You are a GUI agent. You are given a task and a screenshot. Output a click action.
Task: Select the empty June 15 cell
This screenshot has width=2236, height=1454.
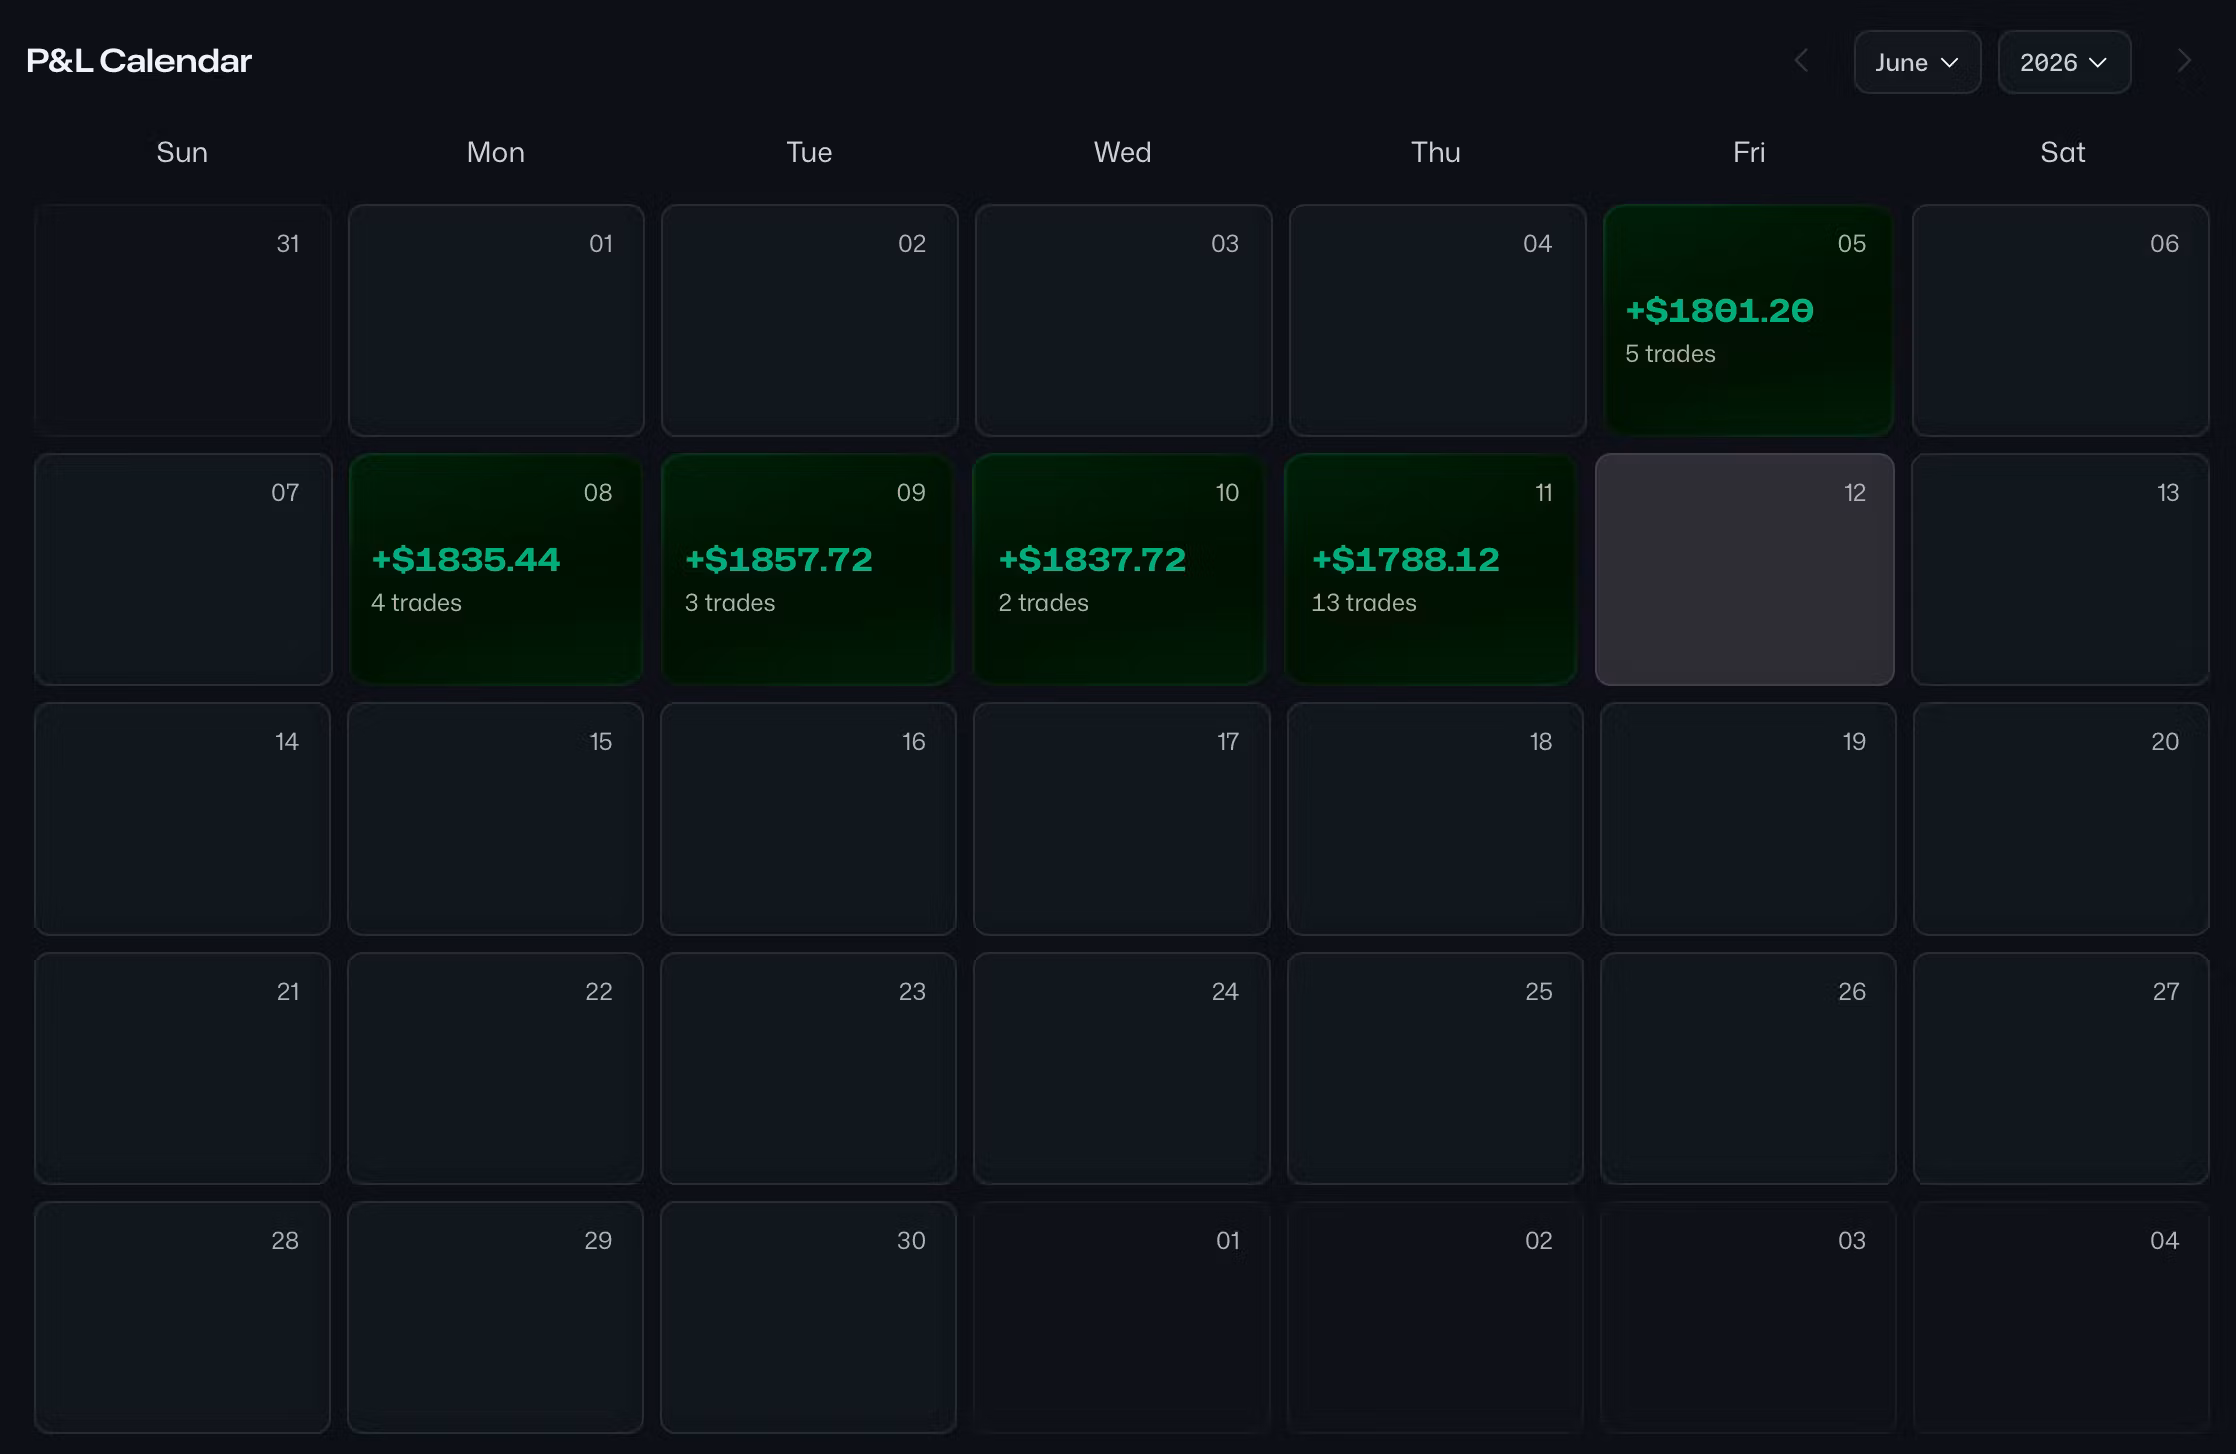(x=495, y=819)
